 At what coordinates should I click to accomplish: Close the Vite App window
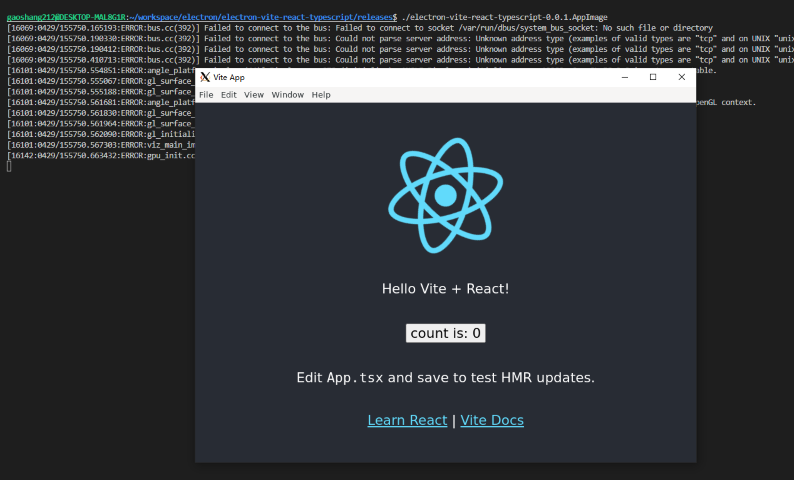(x=682, y=77)
